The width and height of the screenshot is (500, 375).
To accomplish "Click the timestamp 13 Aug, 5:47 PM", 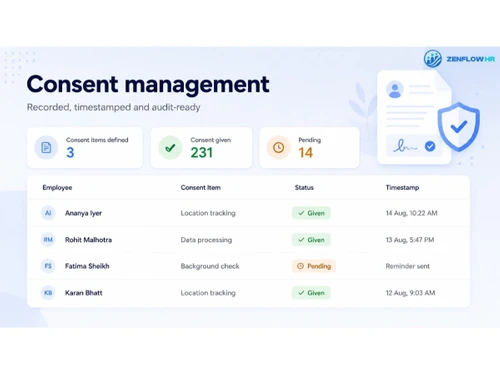I will (410, 240).
